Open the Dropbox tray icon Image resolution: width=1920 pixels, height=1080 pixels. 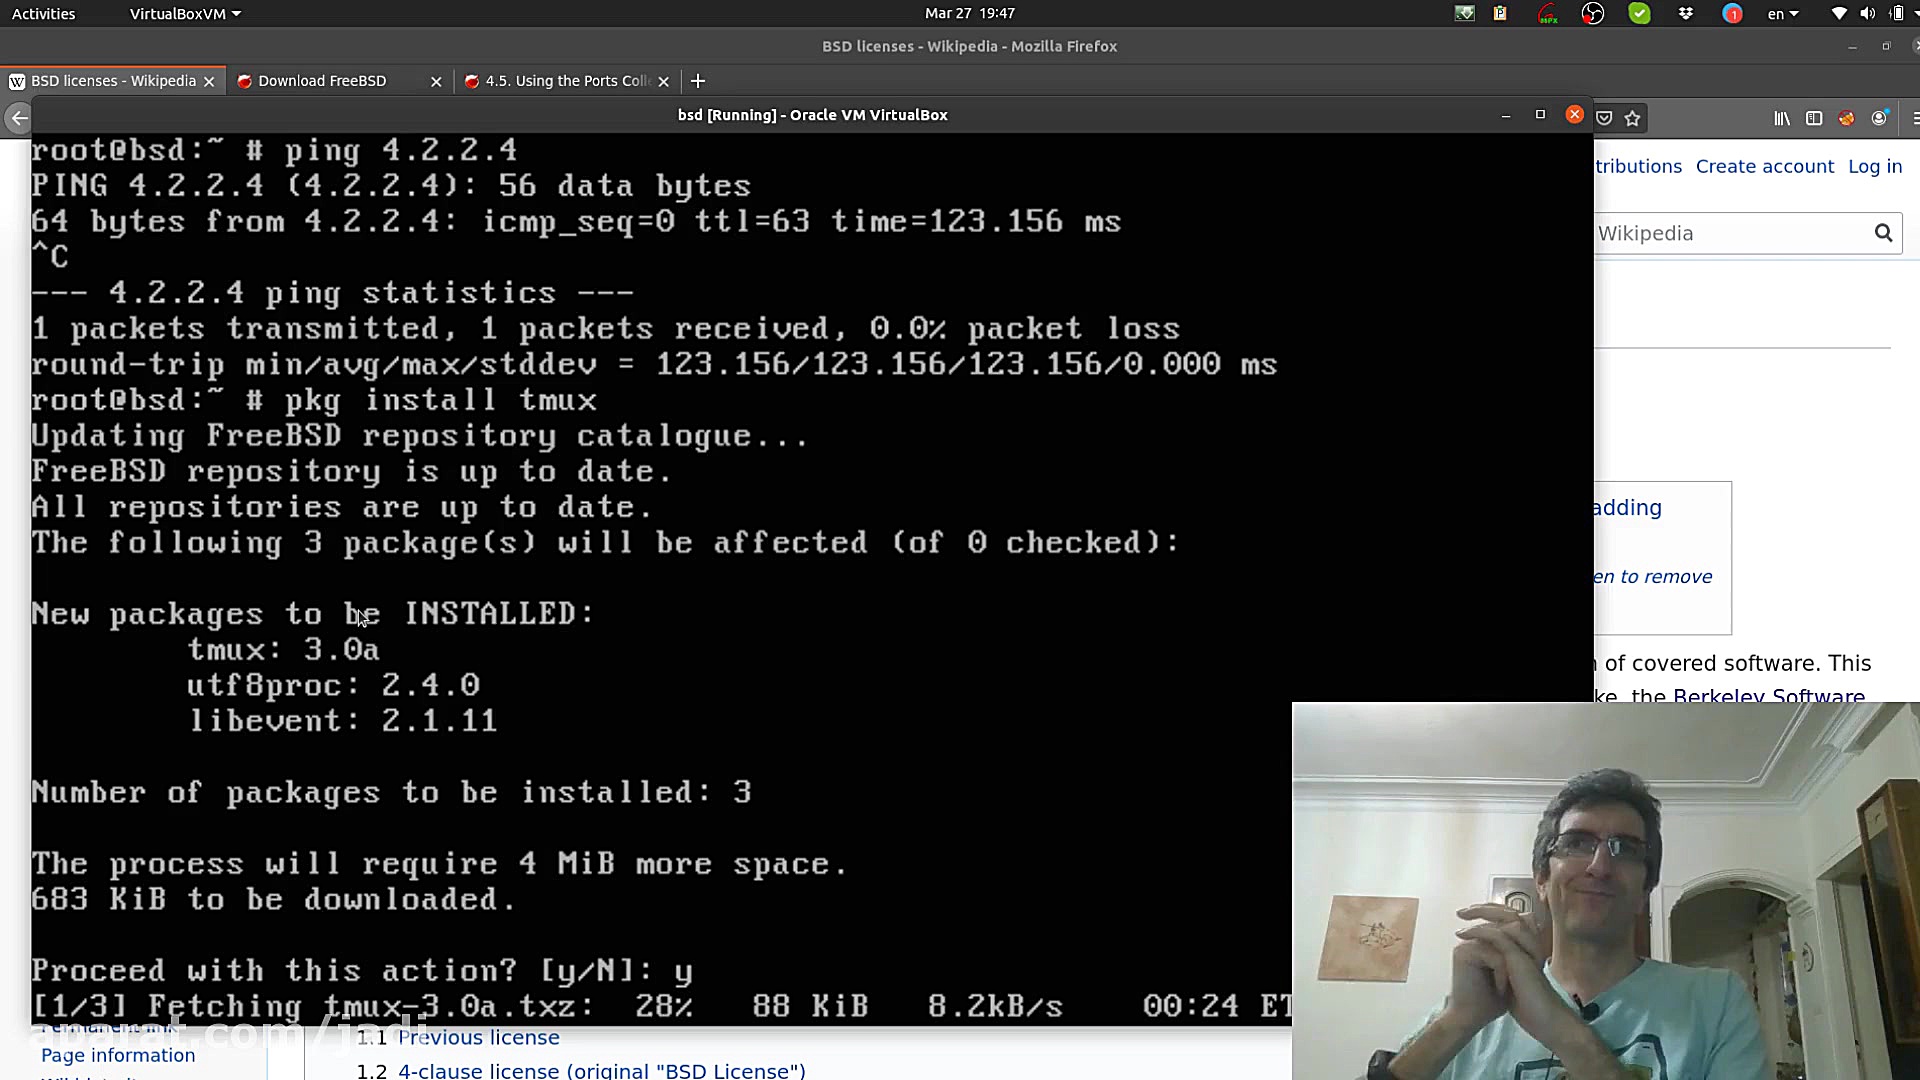pos(1686,14)
